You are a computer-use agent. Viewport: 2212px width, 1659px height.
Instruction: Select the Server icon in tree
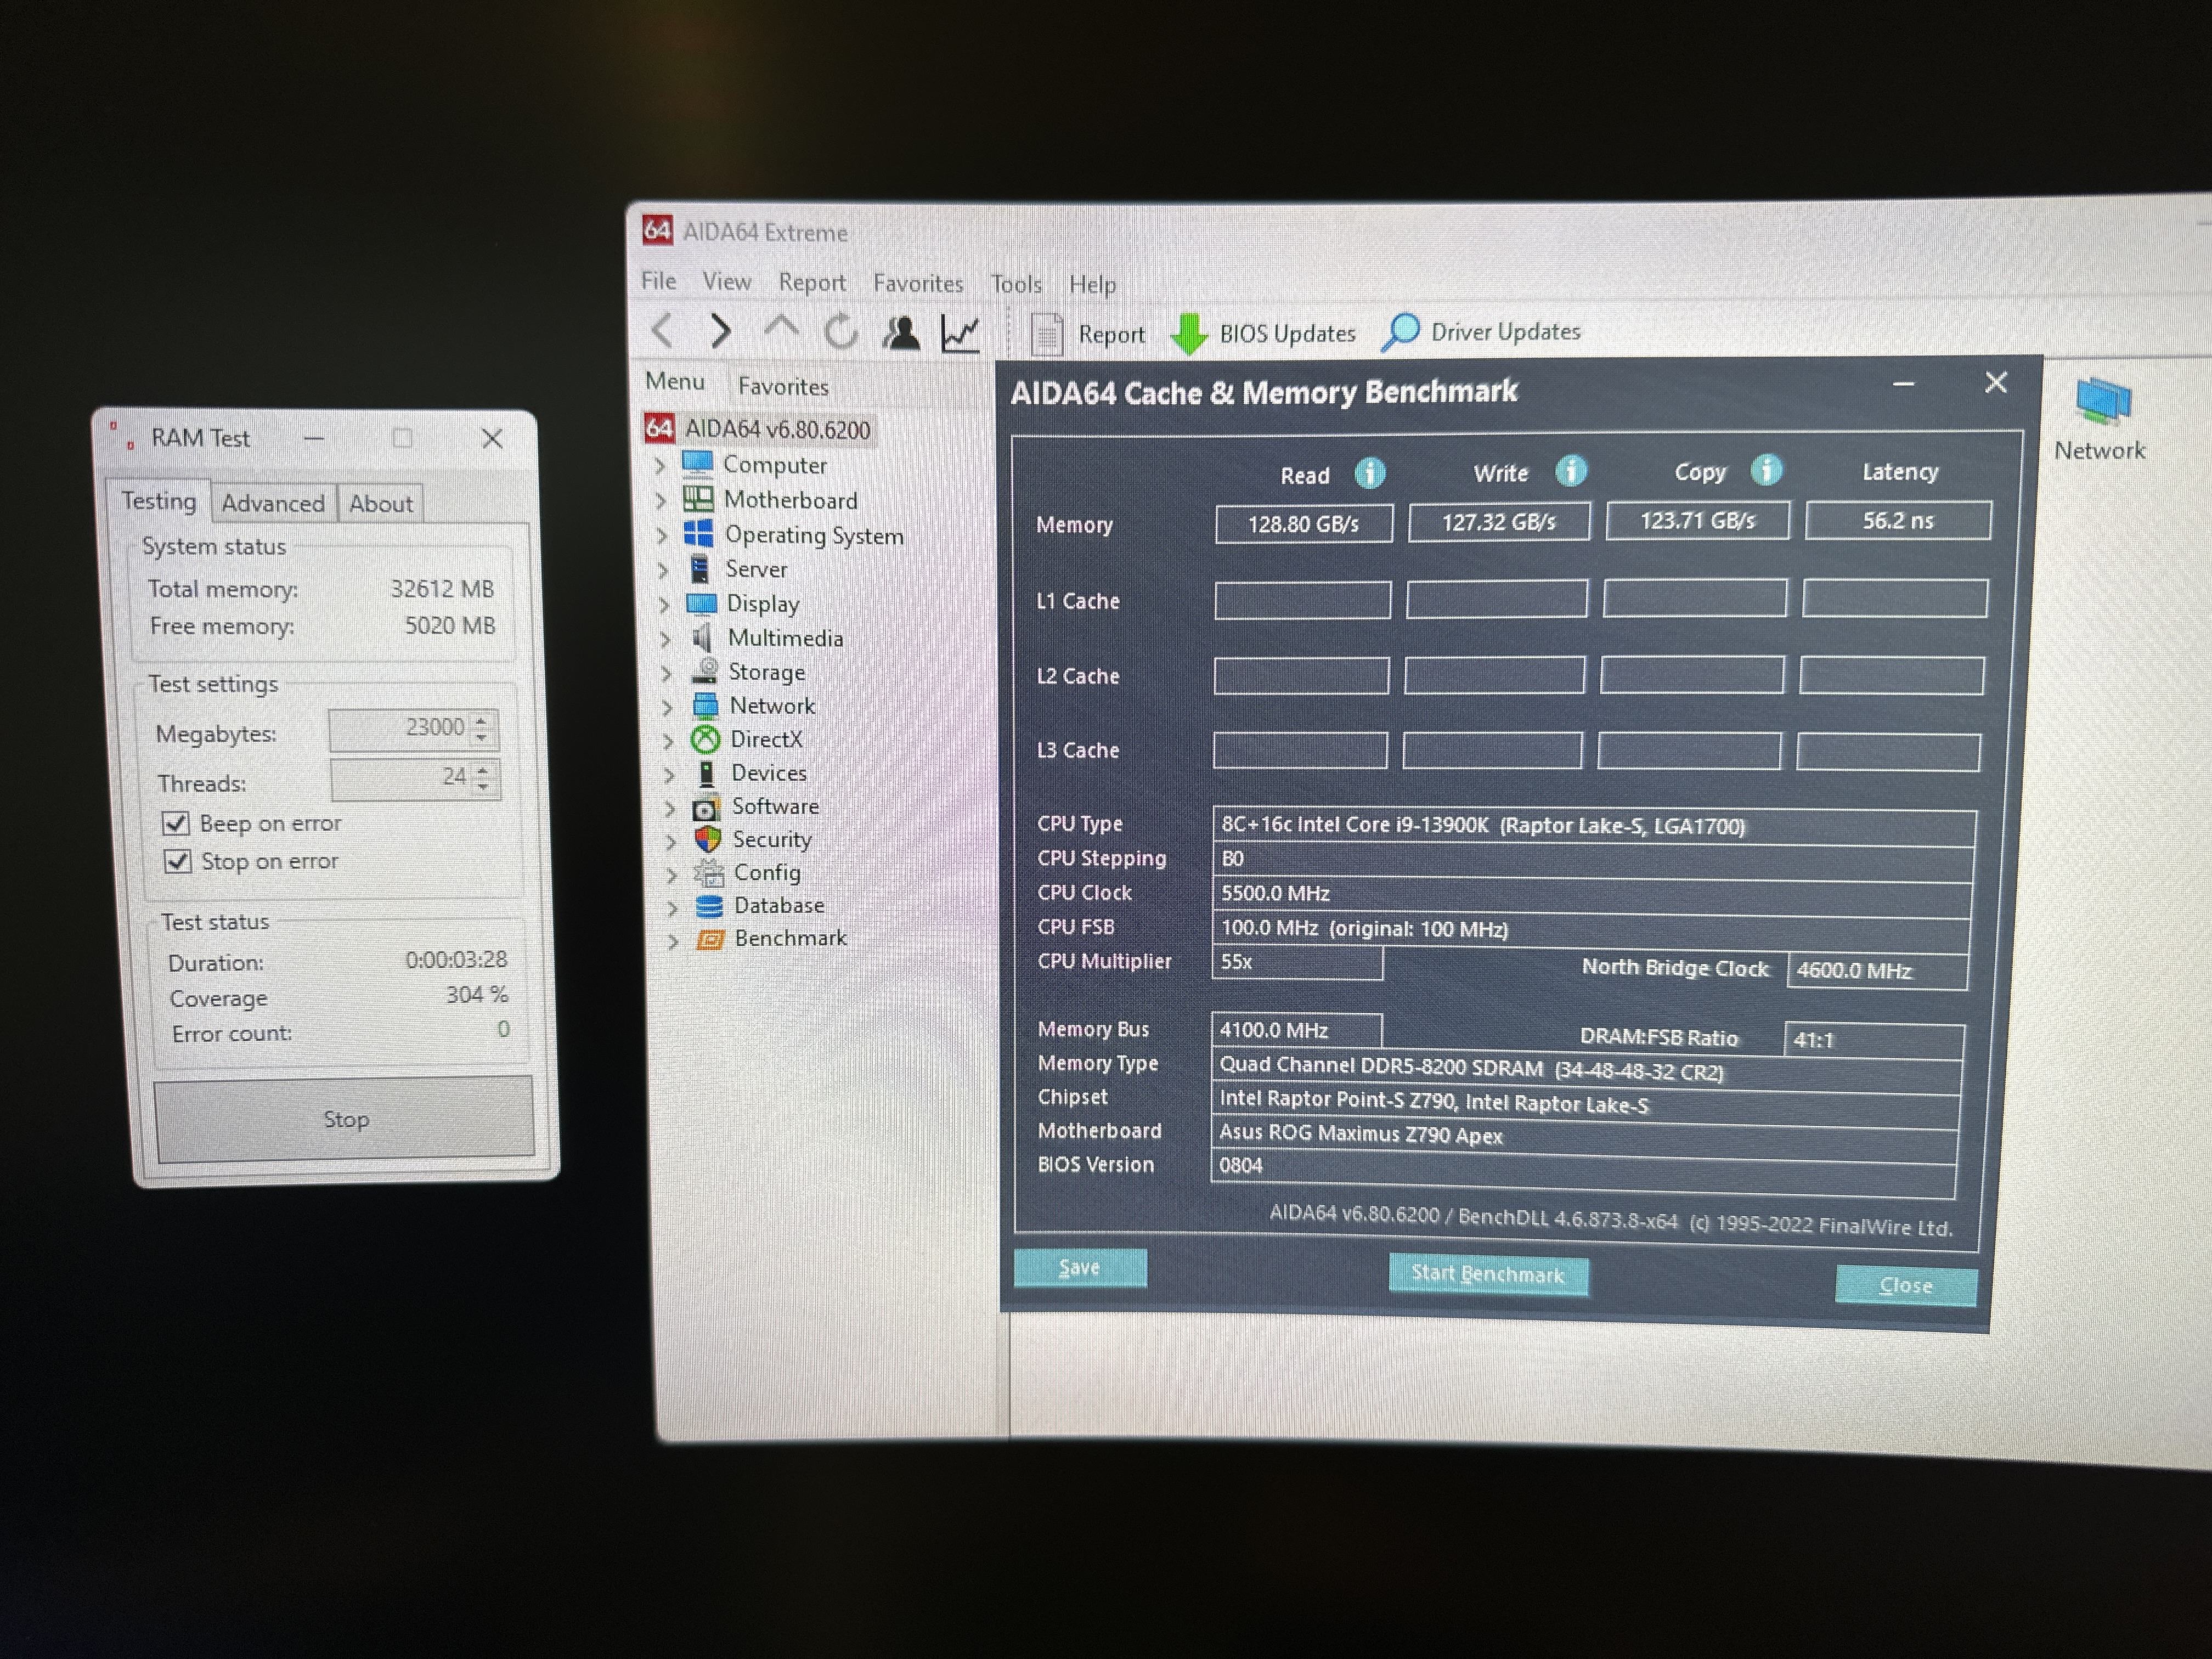[700, 568]
